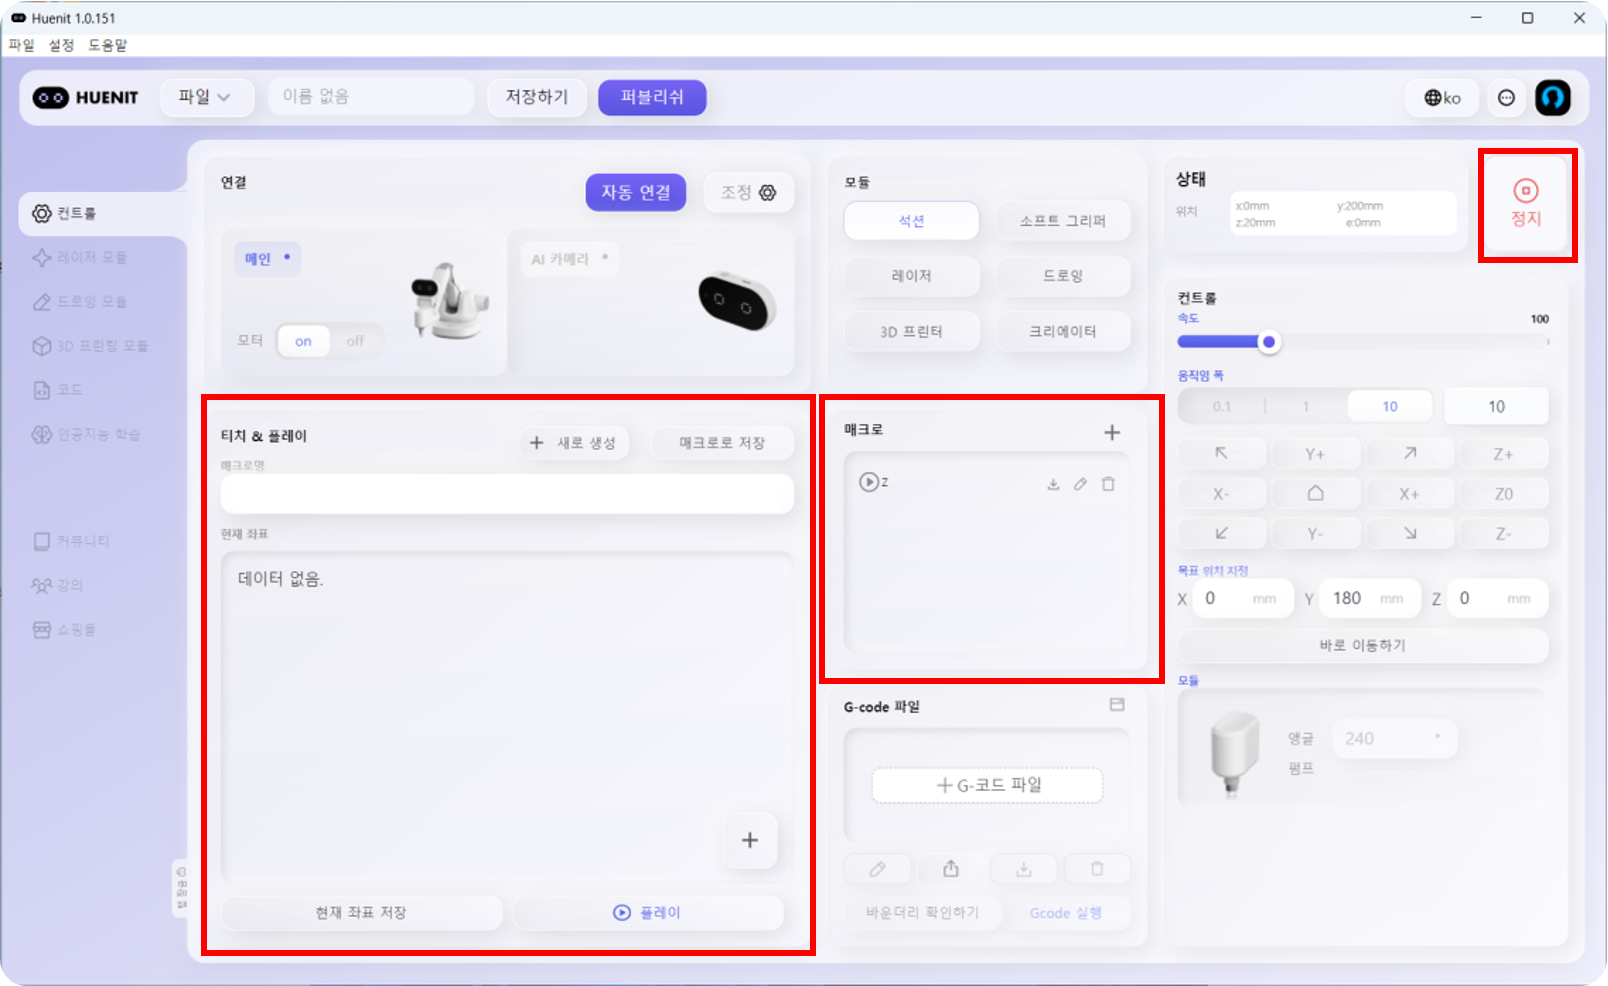Select the 0.1 movement step option
This screenshot has height=986, width=1608.
tap(1221, 406)
